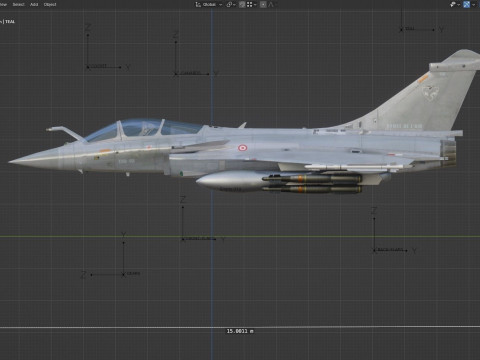Open the Select menu

[18, 4]
